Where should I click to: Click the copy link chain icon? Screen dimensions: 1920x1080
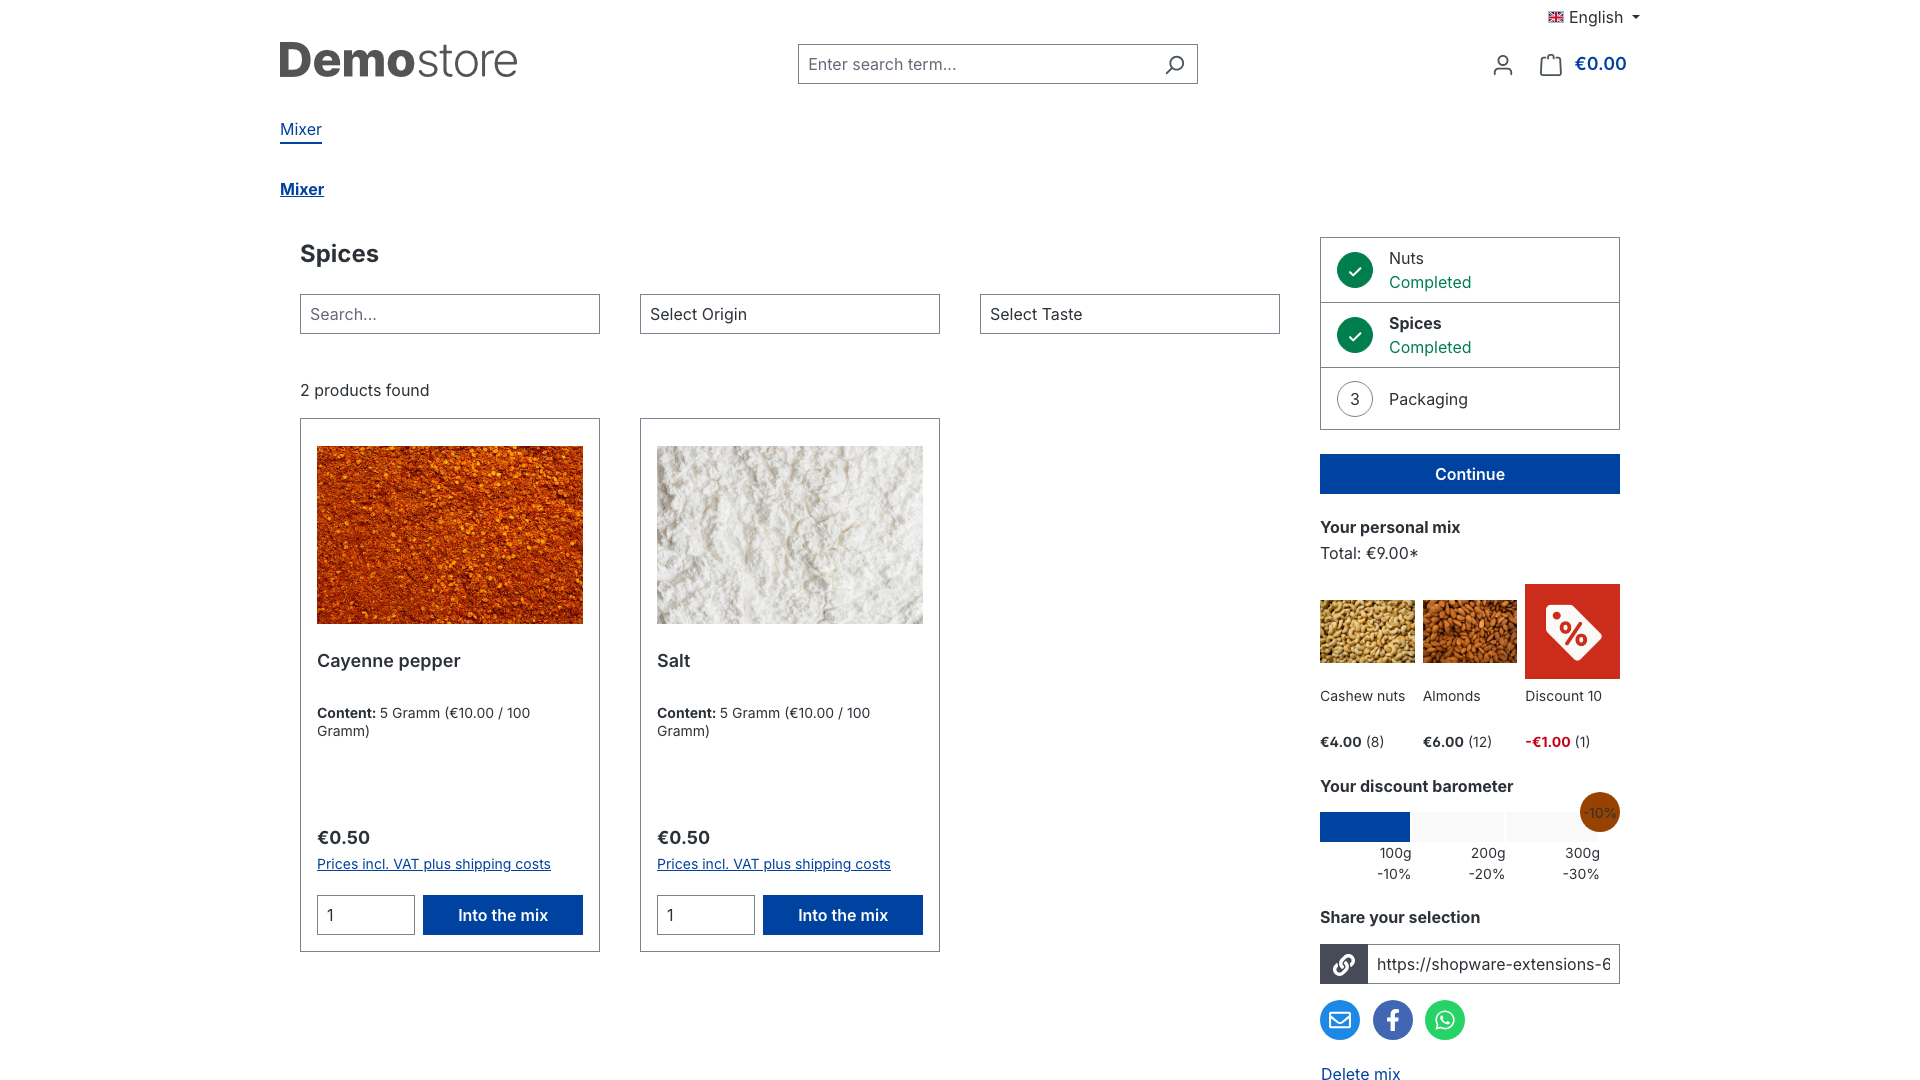tap(1344, 964)
